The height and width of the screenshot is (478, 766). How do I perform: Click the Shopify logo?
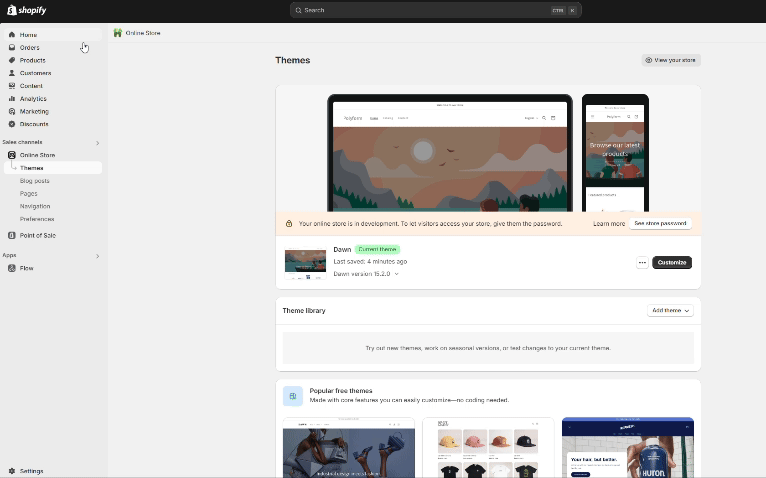point(27,10)
